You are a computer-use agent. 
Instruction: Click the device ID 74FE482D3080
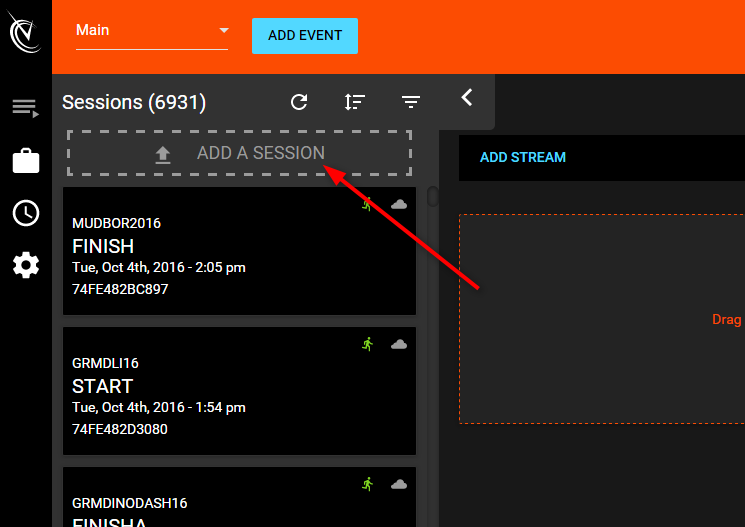click(x=120, y=429)
